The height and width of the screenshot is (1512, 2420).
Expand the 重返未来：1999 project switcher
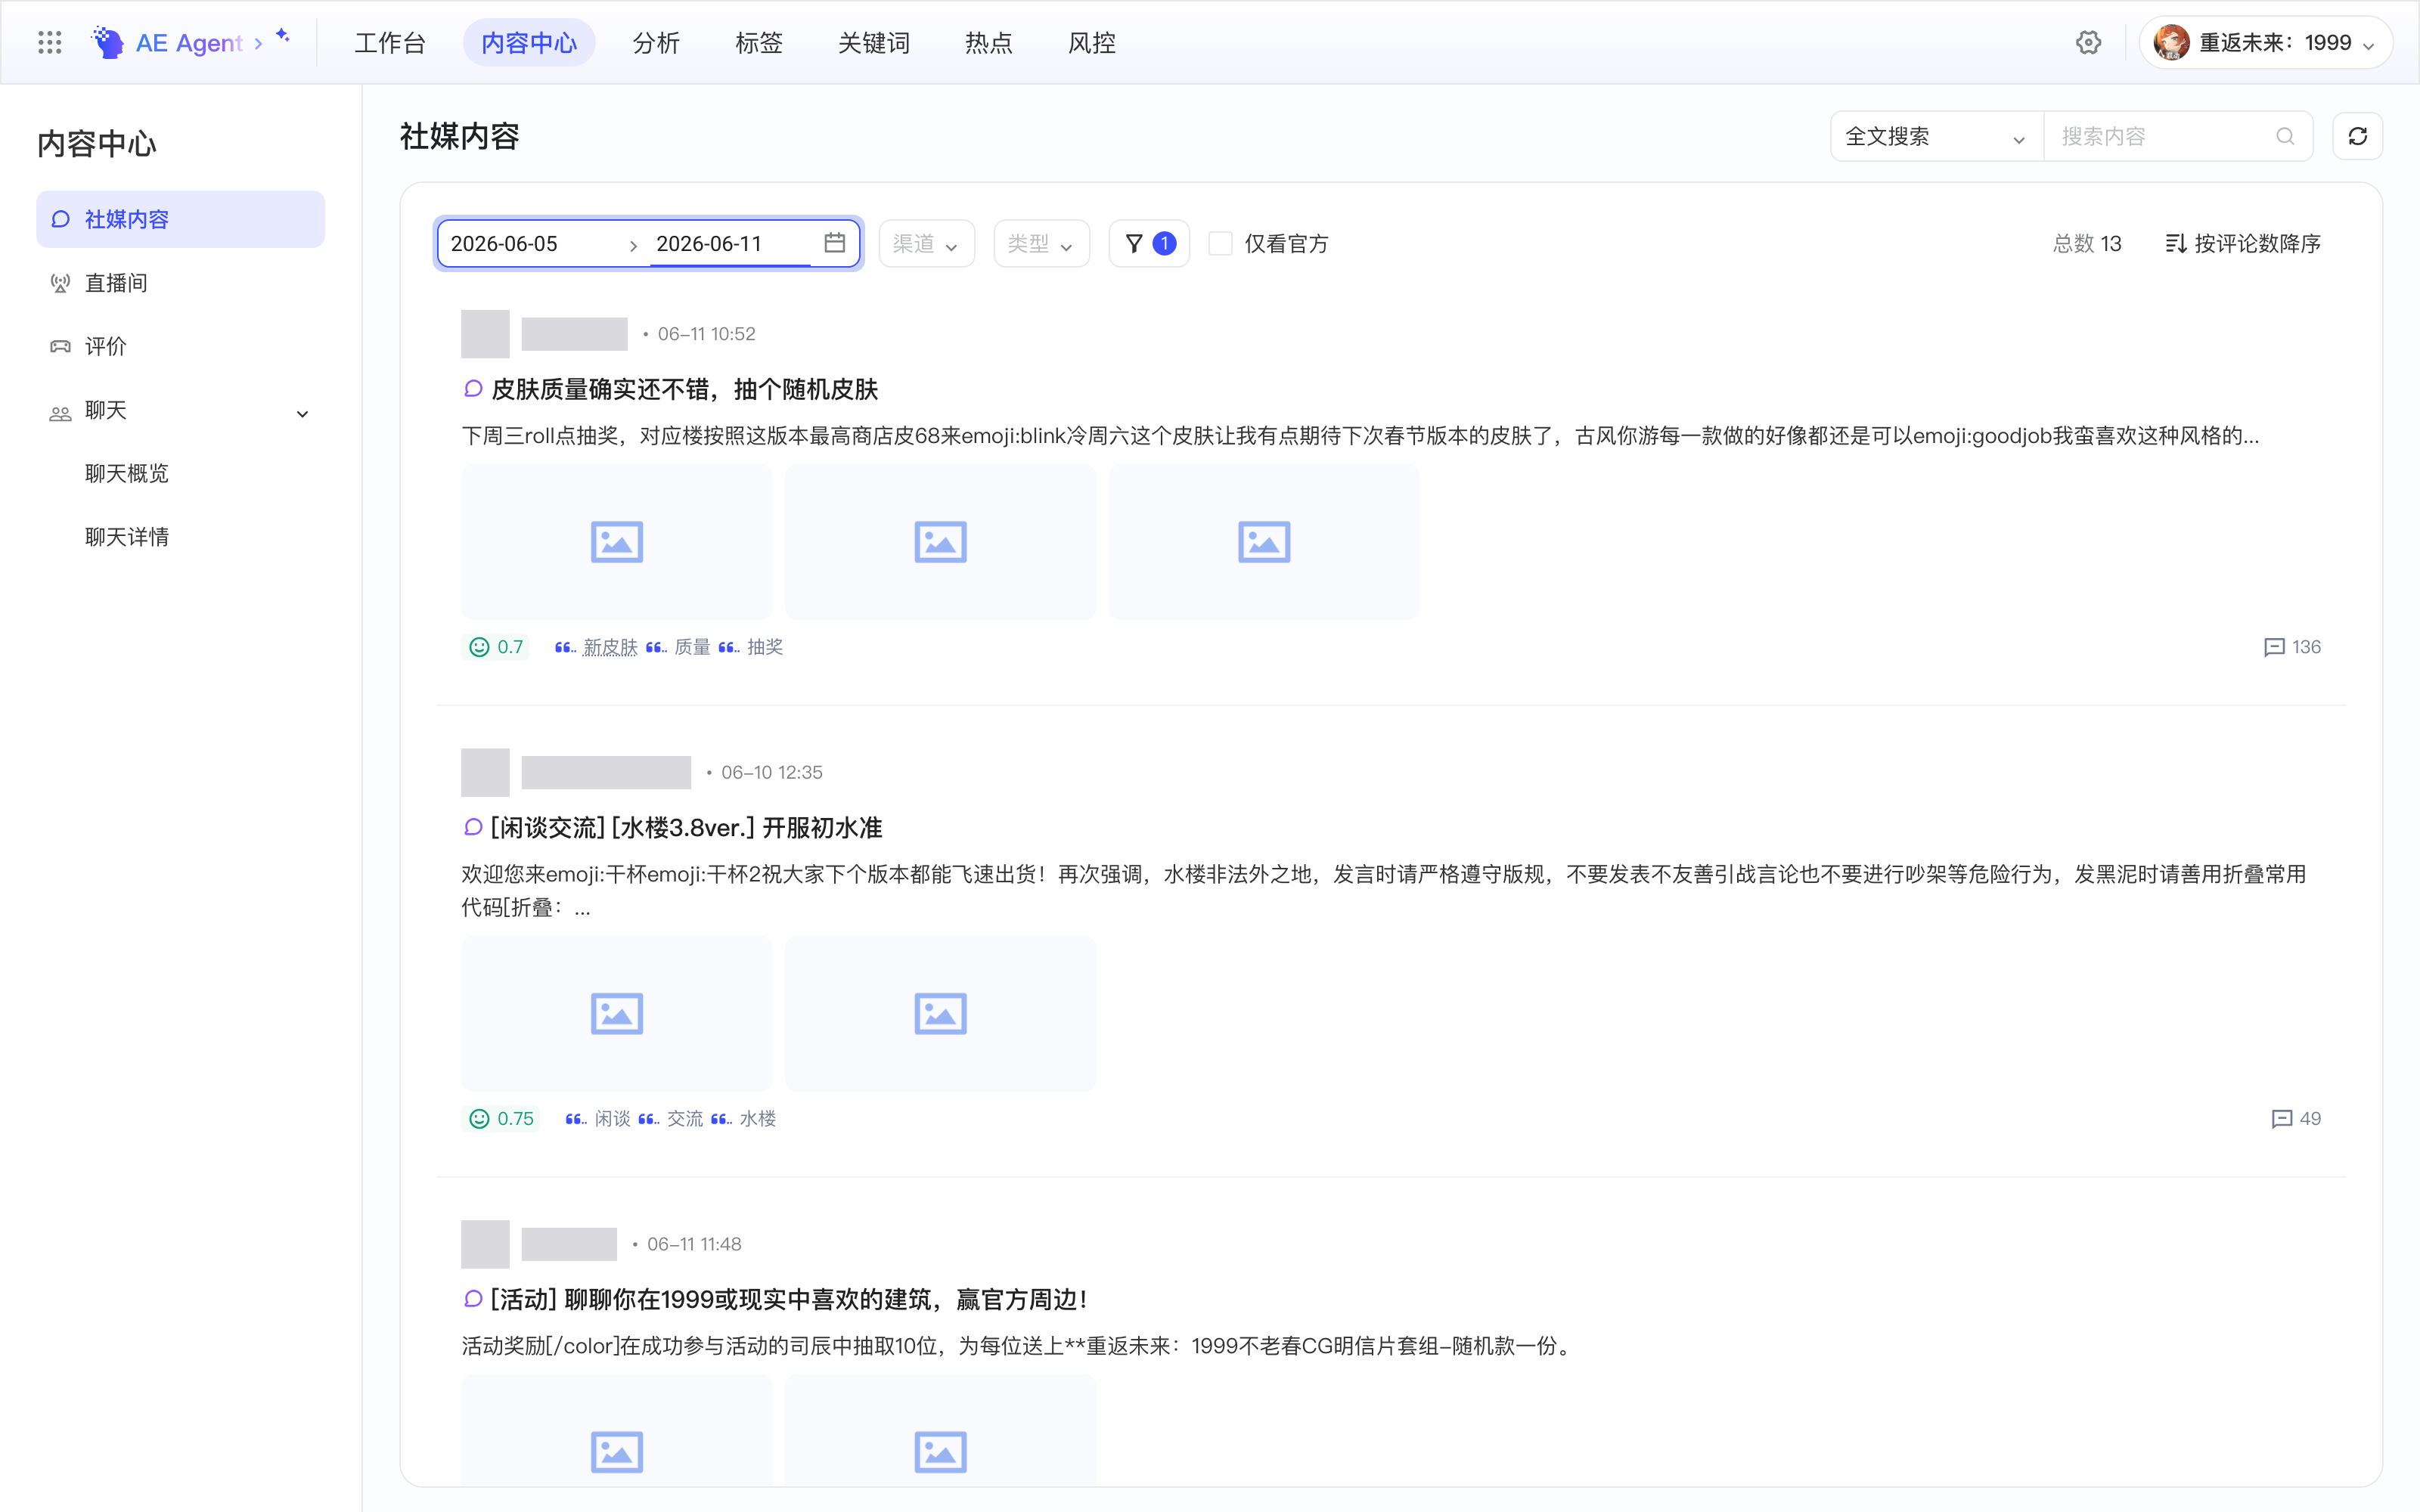2266,42
